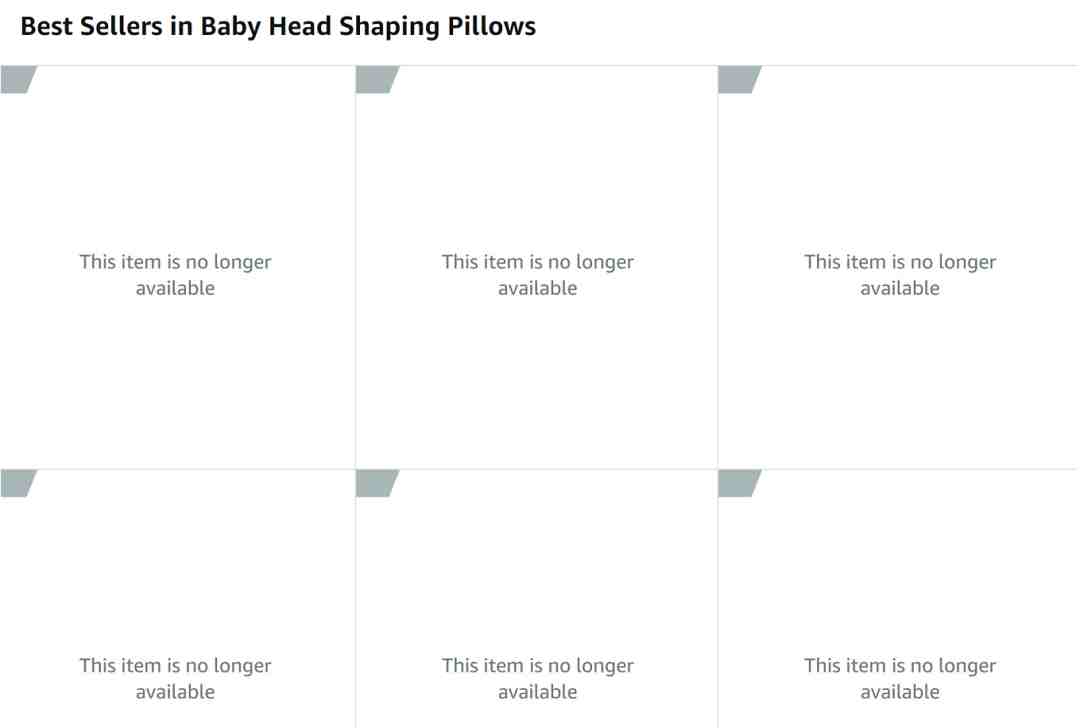Click the unavailable message in the bottom-left card

pos(176,678)
